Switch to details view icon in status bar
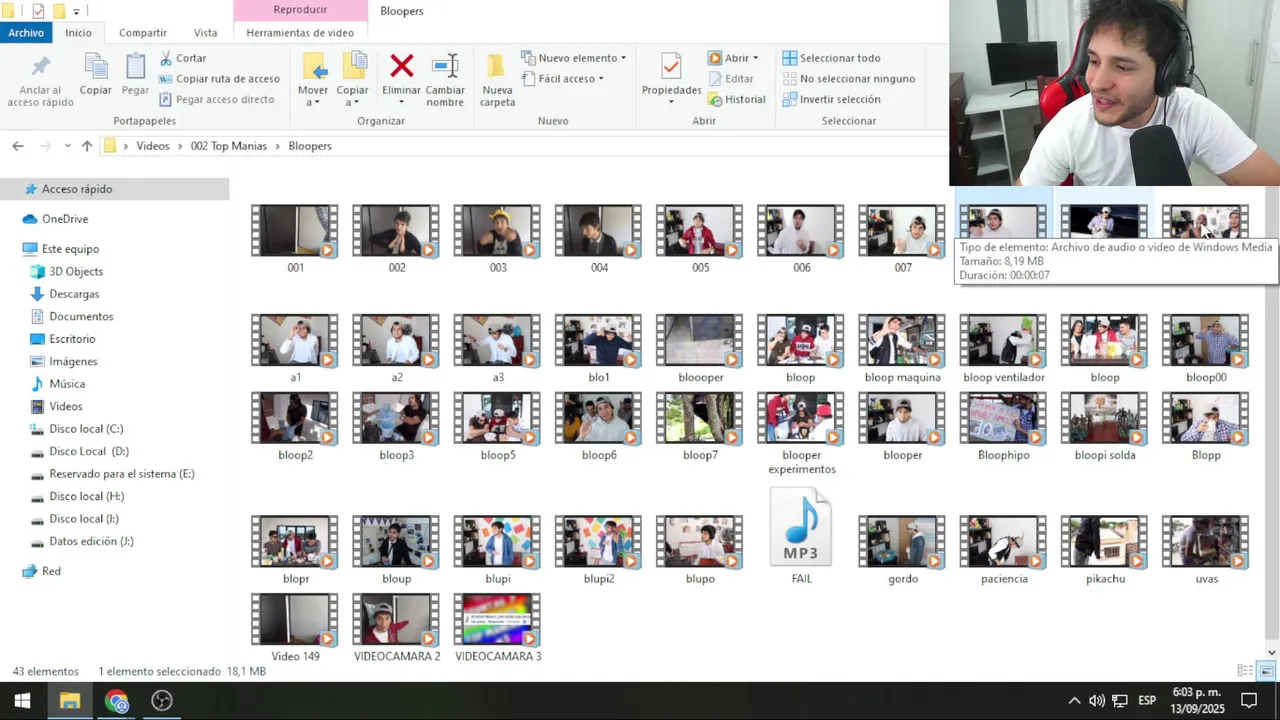Viewport: 1280px width, 720px height. pyautogui.click(x=1245, y=671)
